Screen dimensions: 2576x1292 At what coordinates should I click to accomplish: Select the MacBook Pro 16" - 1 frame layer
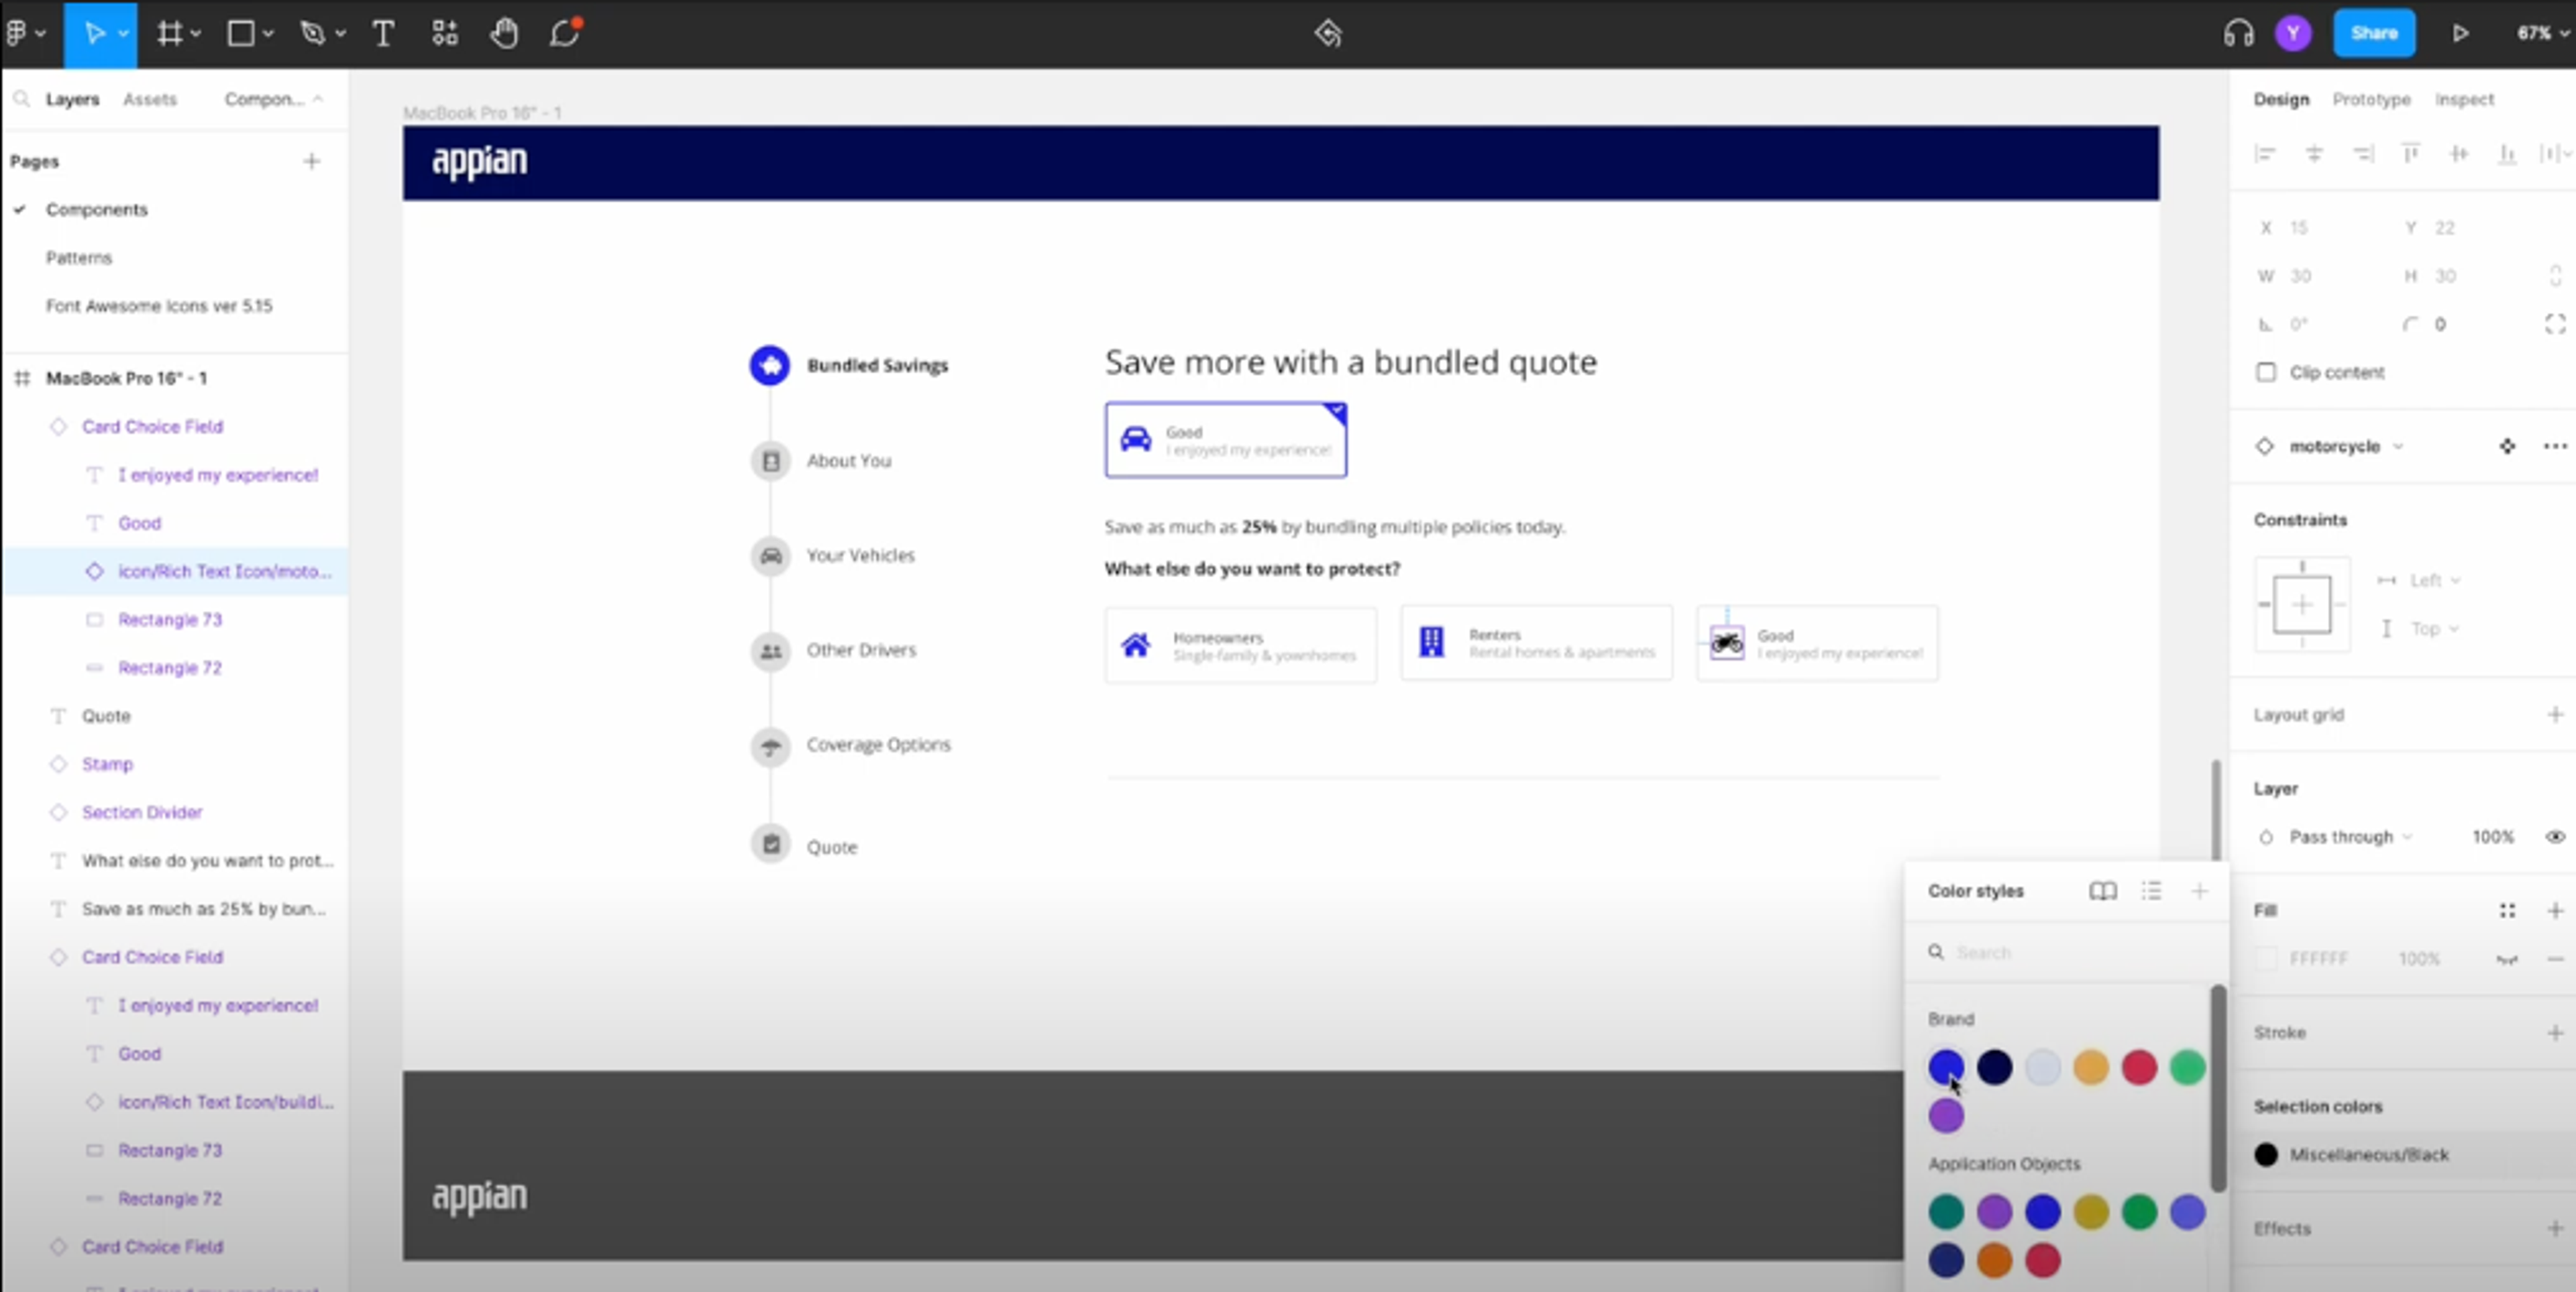(x=126, y=378)
